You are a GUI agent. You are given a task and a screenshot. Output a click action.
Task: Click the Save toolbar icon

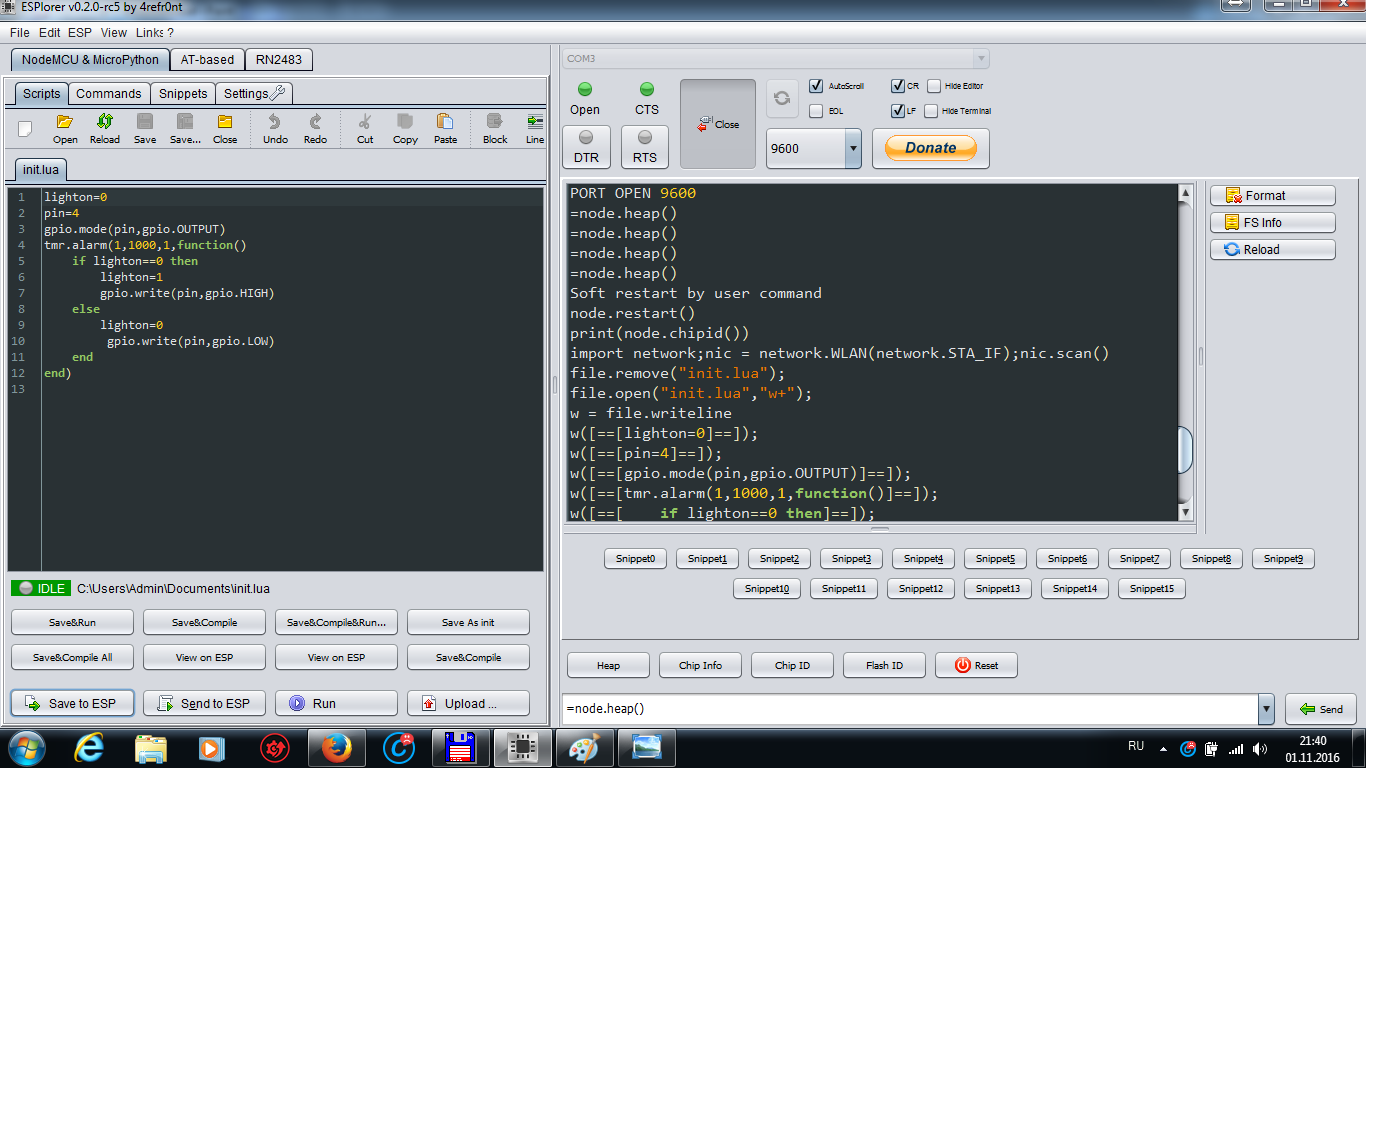145,128
